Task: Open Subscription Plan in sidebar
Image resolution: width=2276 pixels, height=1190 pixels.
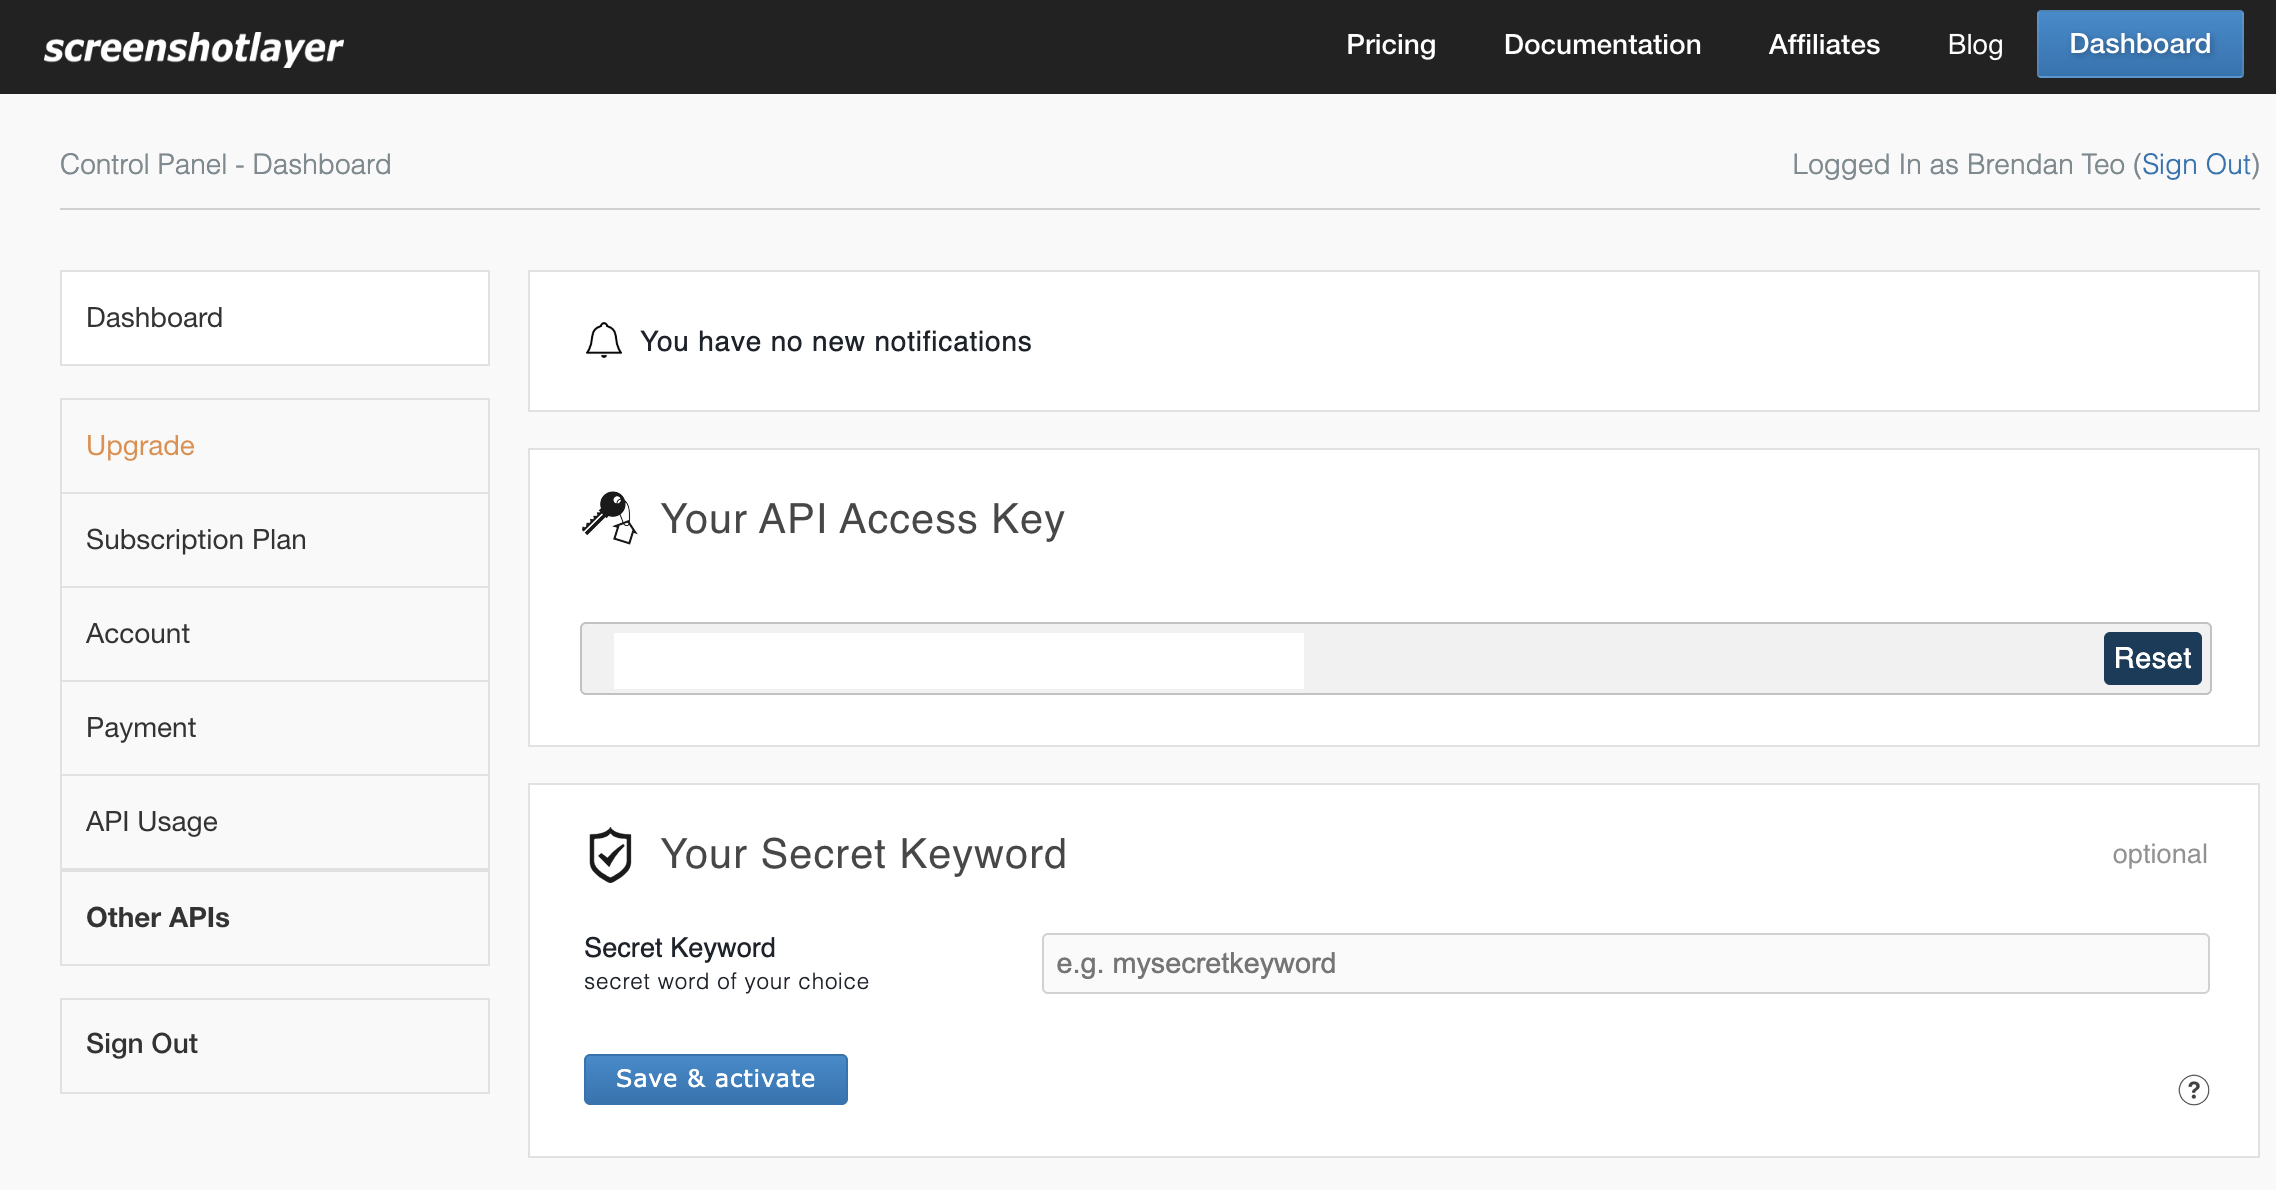Action: coord(275,540)
